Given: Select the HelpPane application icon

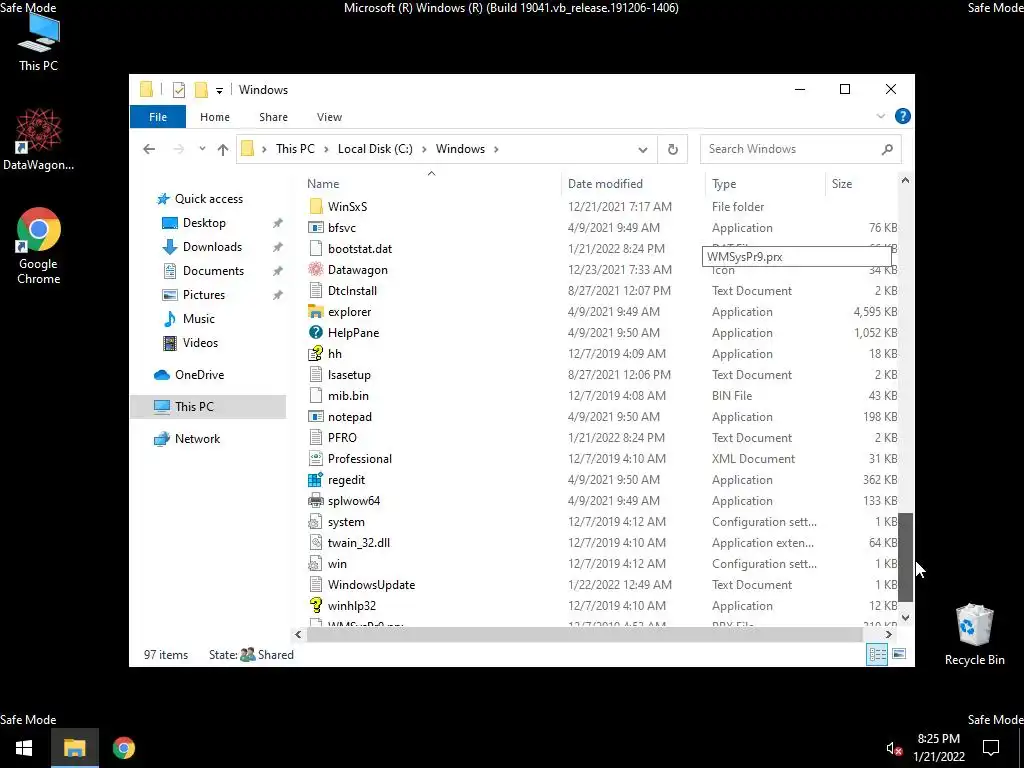Looking at the screenshot, I should [x=316, y=332].
